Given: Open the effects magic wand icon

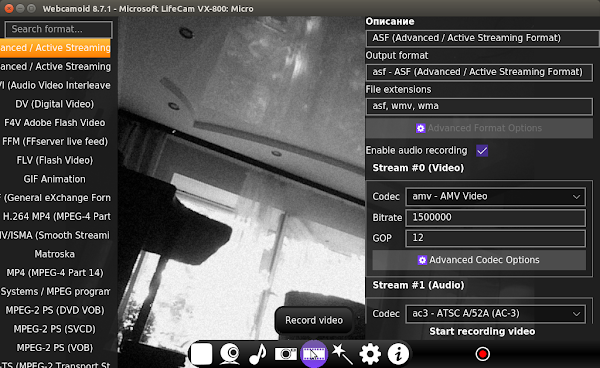Looking at the screenshot, I should tap(342, 353).
